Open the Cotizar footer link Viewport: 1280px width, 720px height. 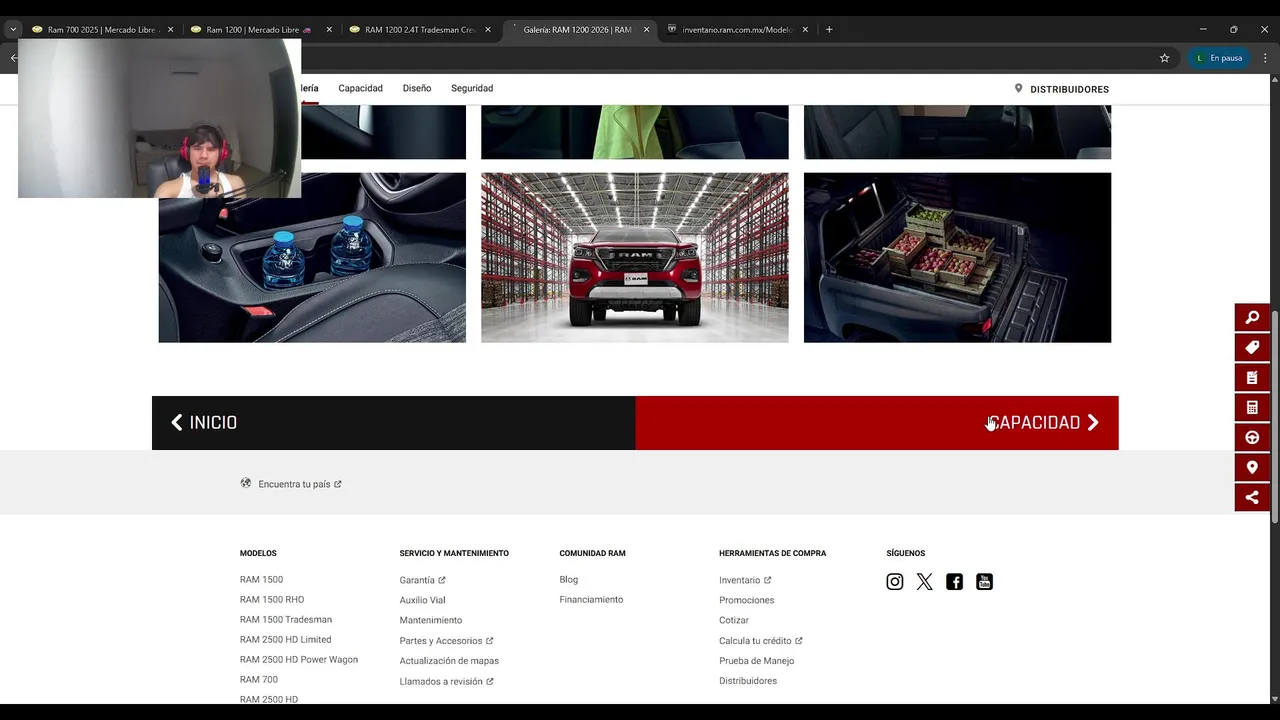(x=734, y=620)
